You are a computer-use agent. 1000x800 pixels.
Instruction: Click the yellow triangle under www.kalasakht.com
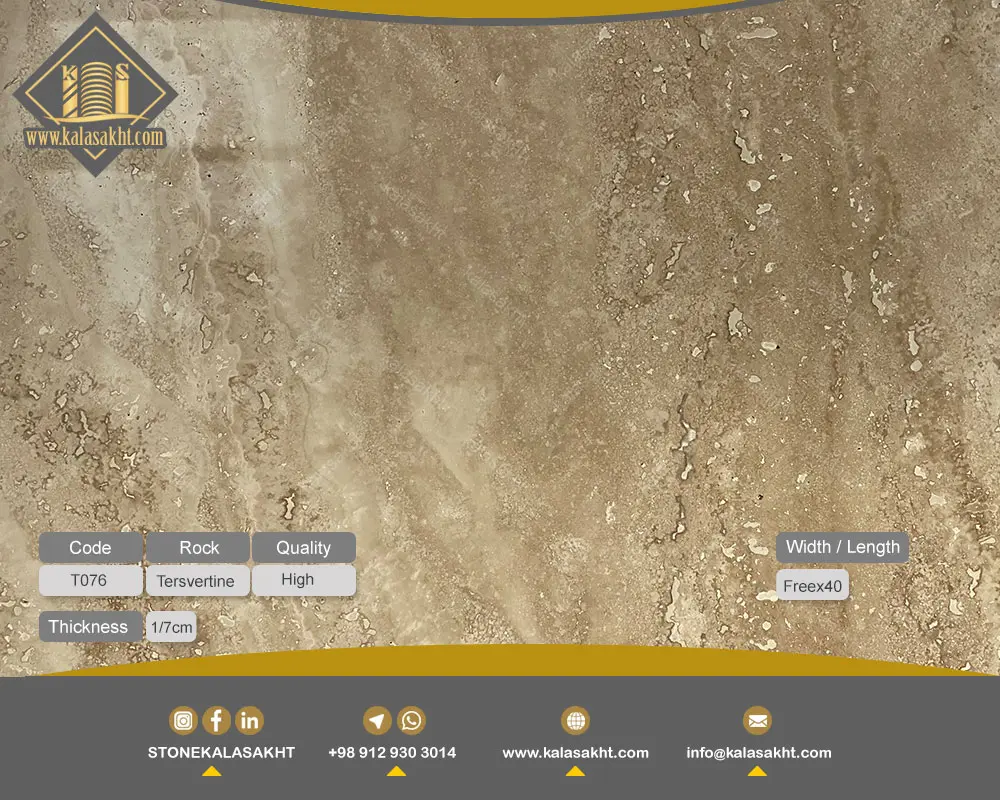(575, 771)
